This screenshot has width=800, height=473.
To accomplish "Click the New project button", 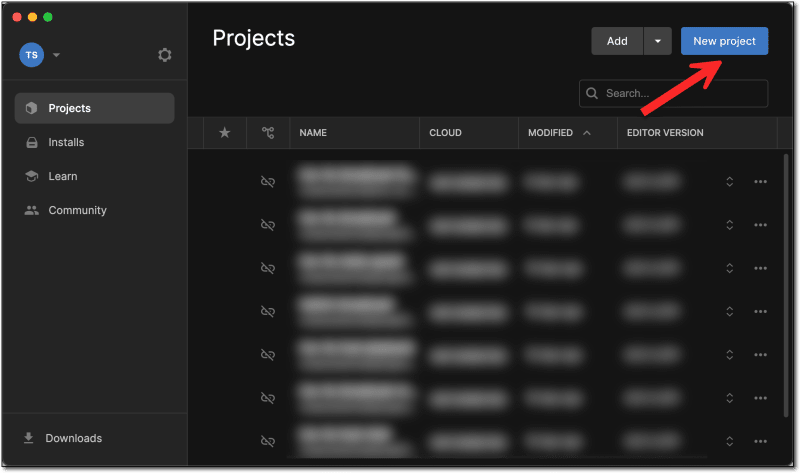I will pos(724,41).
